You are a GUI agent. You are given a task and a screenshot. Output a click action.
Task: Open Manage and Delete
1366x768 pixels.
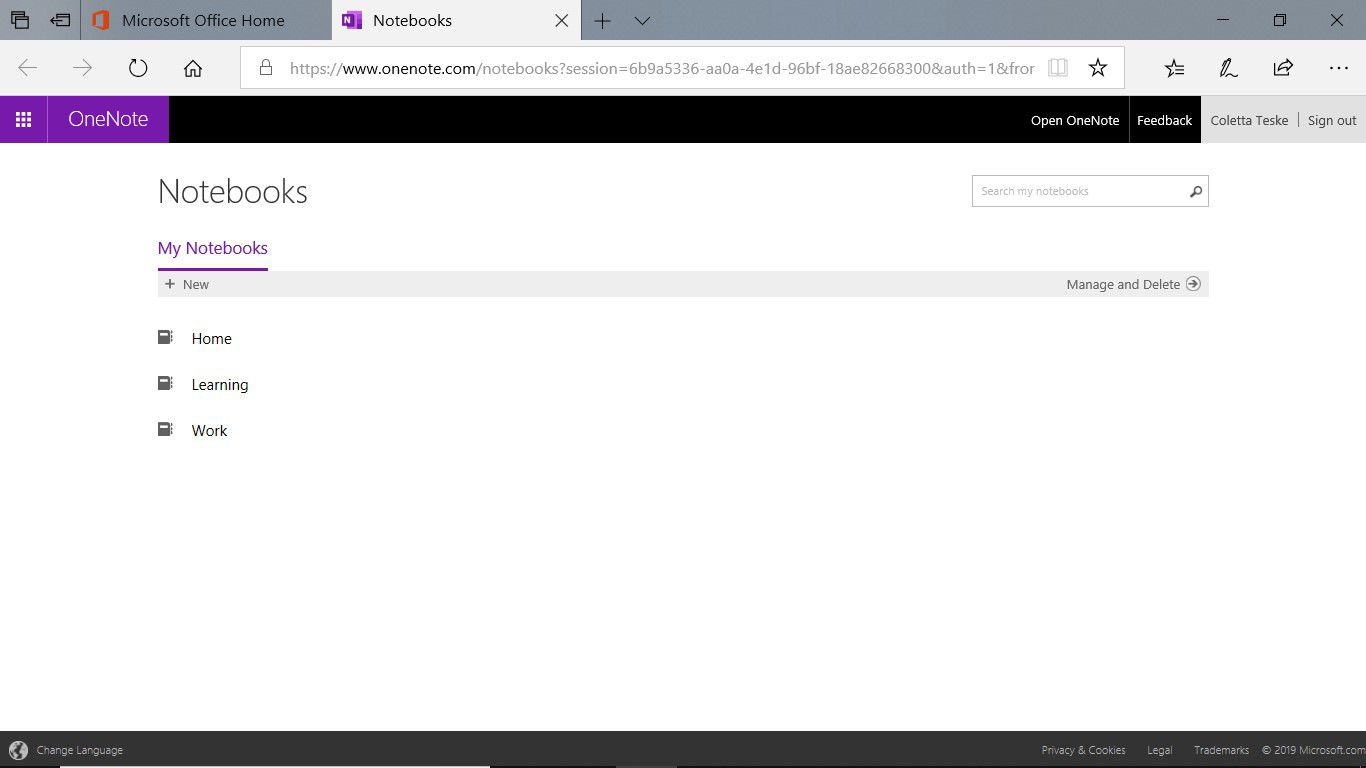click(x=1123, y=284)
